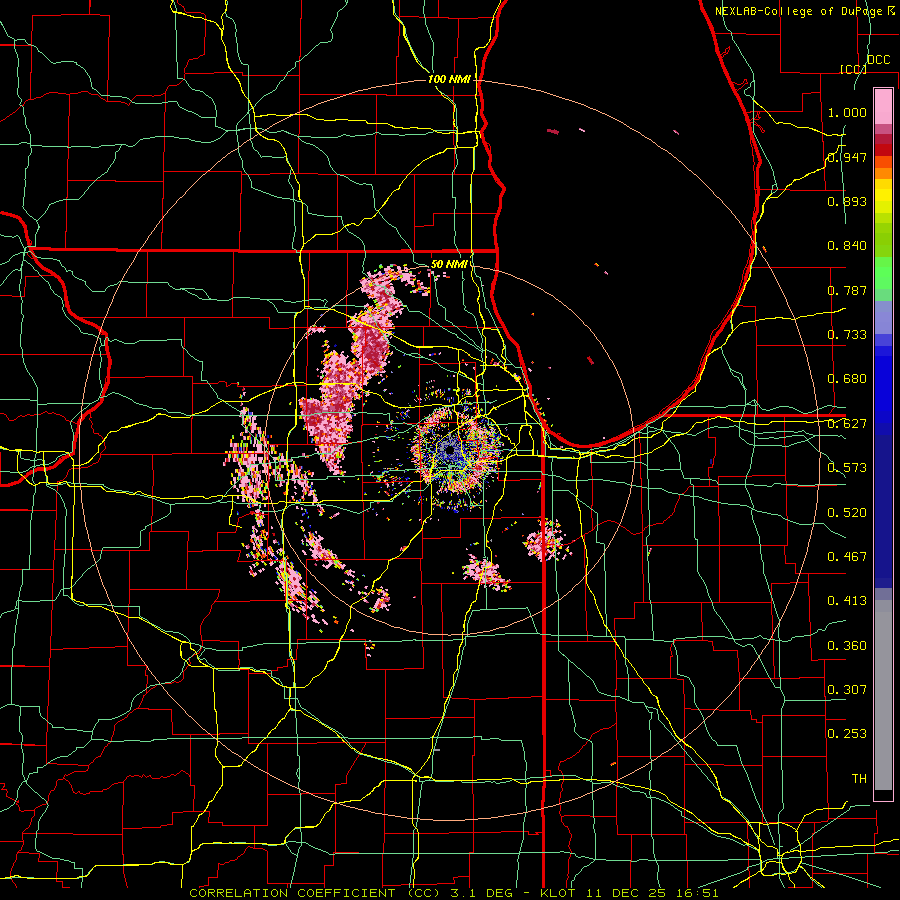Image resolution: width=900 pixels, height=900 pixels.
Task: Click the [CC] units label
Action: coord(853,69)
